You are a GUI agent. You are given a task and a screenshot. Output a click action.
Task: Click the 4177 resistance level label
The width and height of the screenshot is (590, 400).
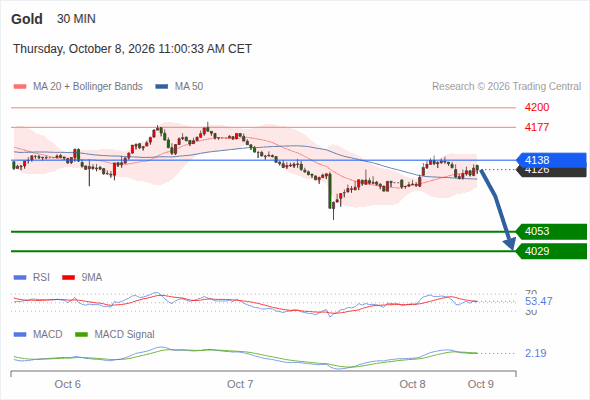click(537, 127)
